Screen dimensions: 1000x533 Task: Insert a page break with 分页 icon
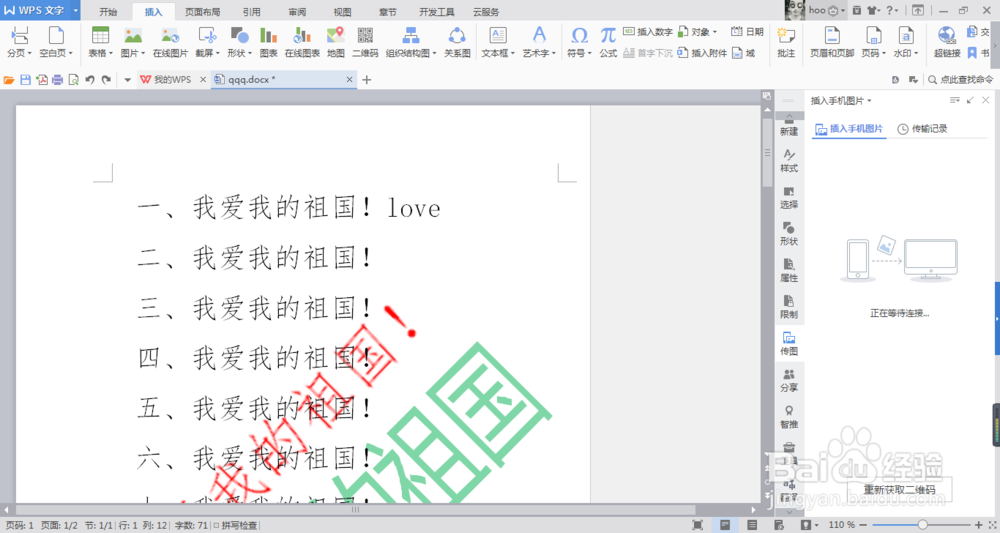pos(18,36)
